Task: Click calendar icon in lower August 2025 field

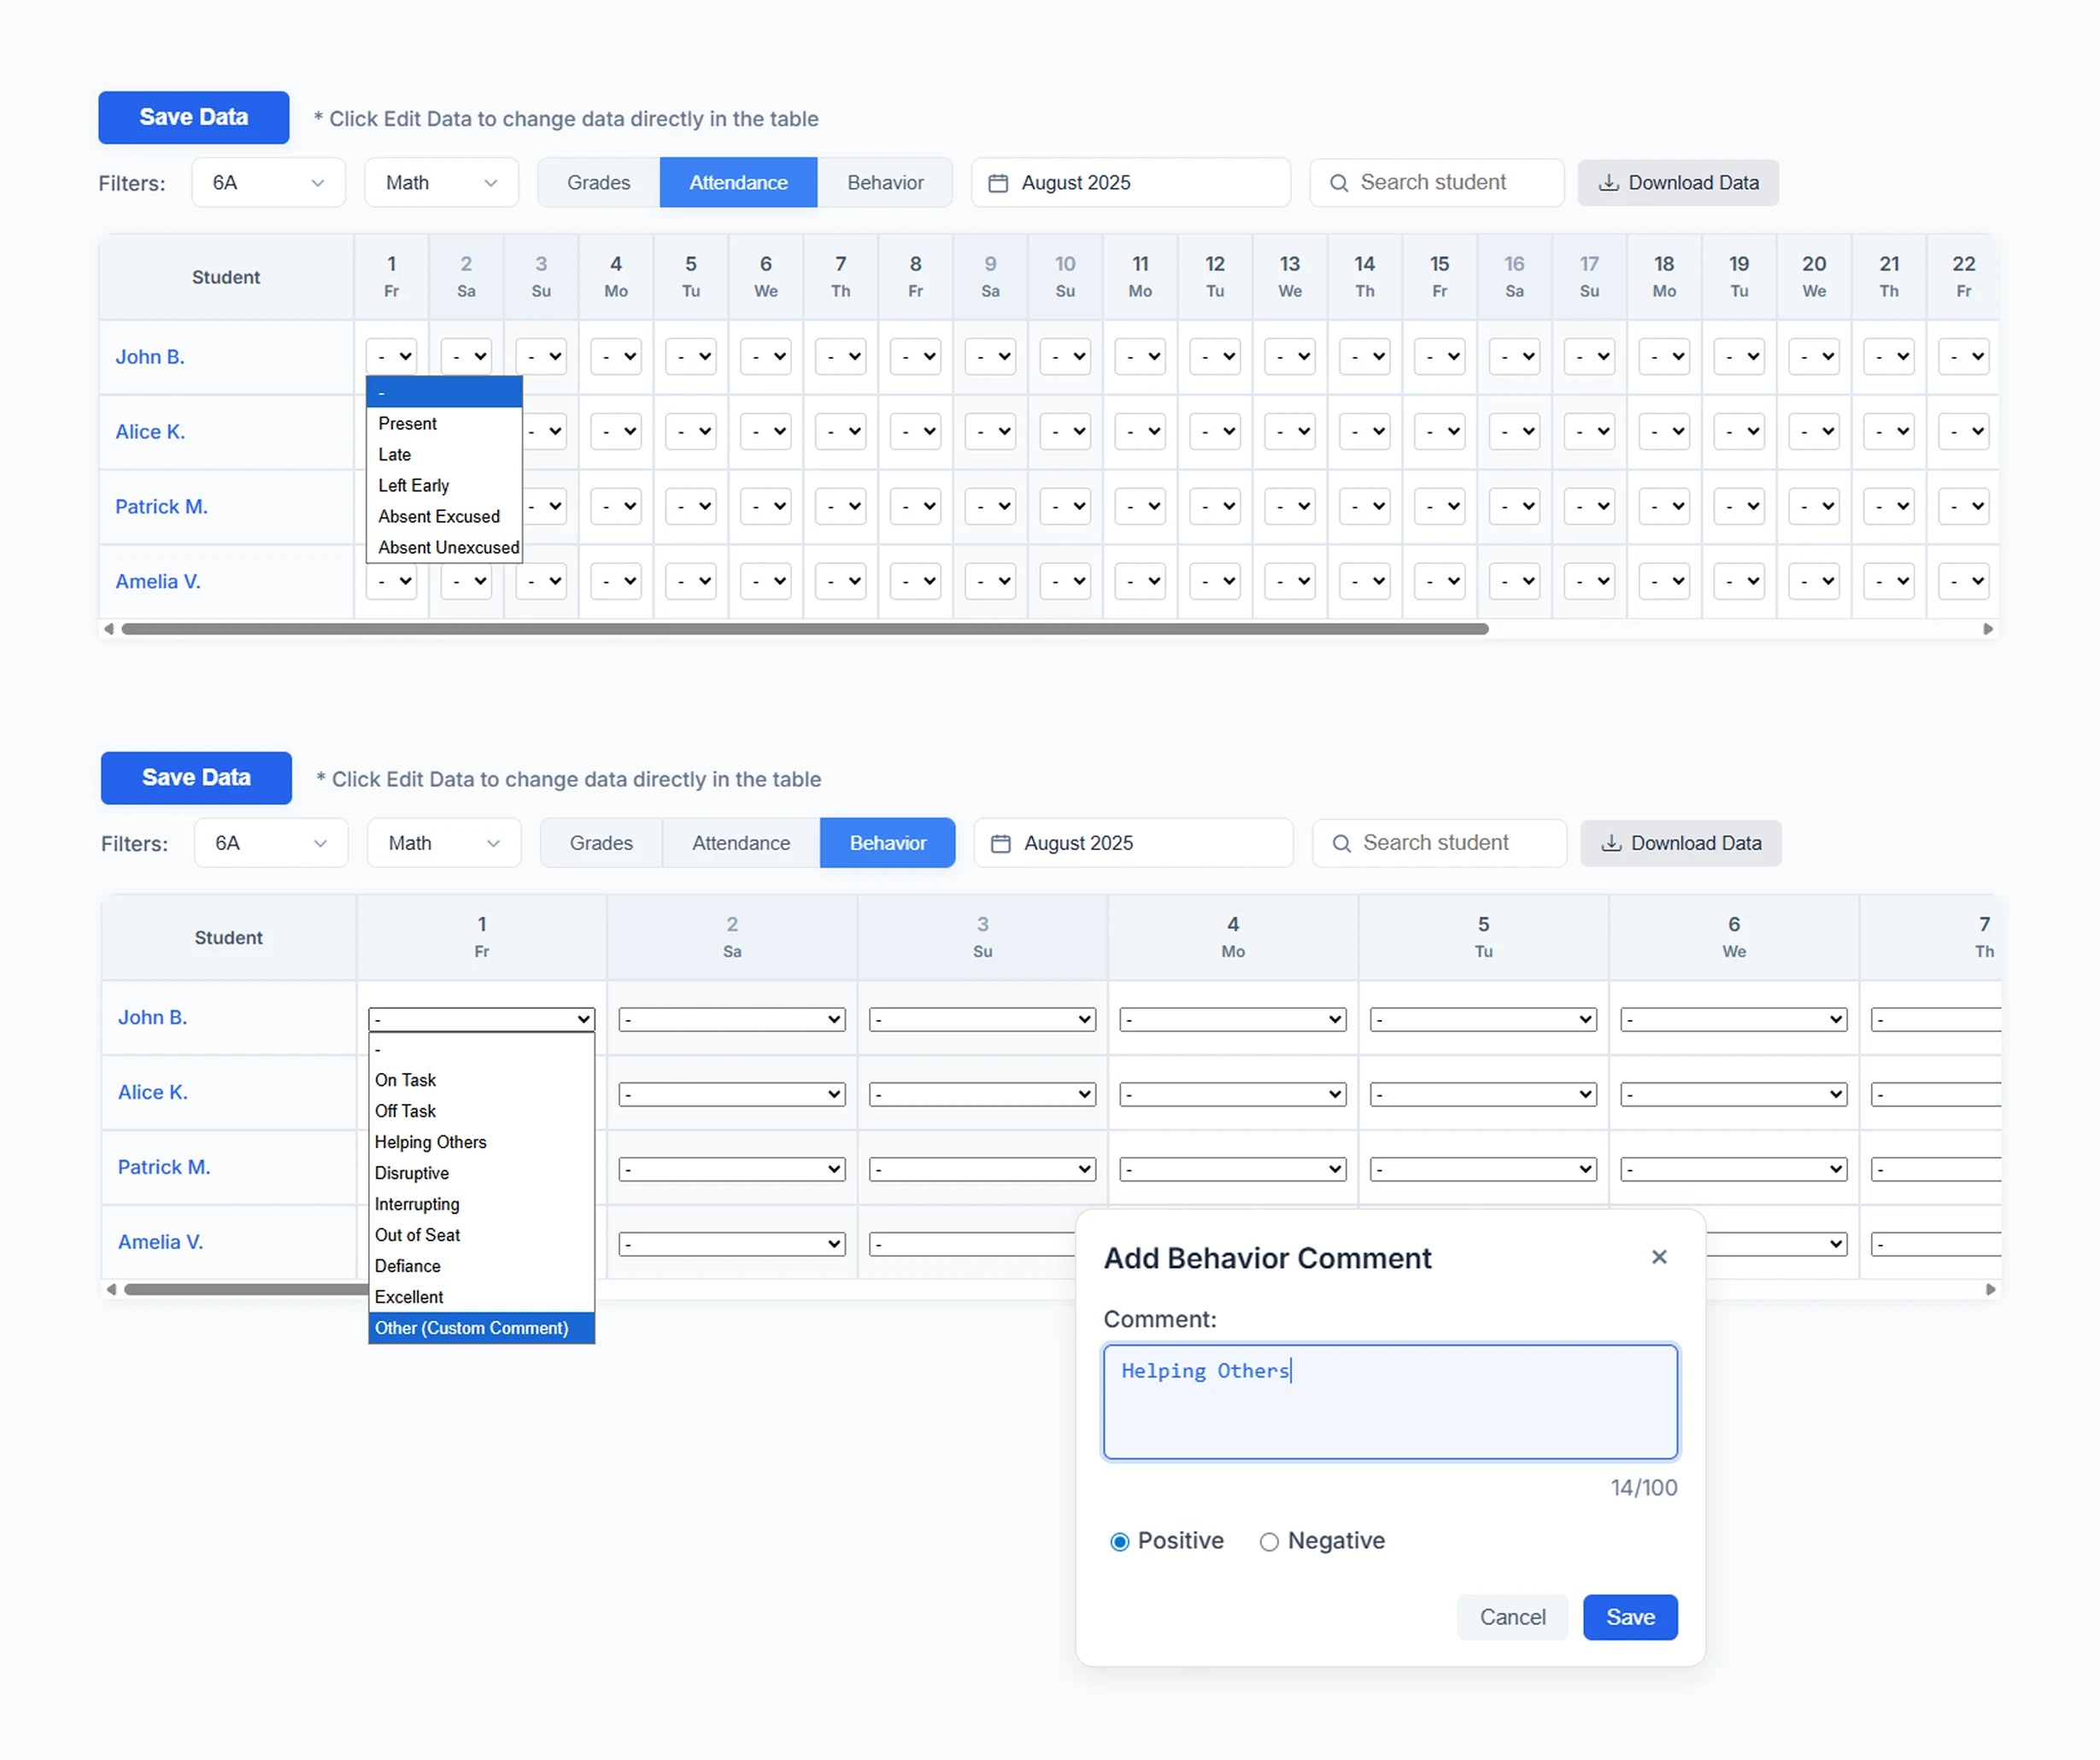Action: [x=1000, y=843]
